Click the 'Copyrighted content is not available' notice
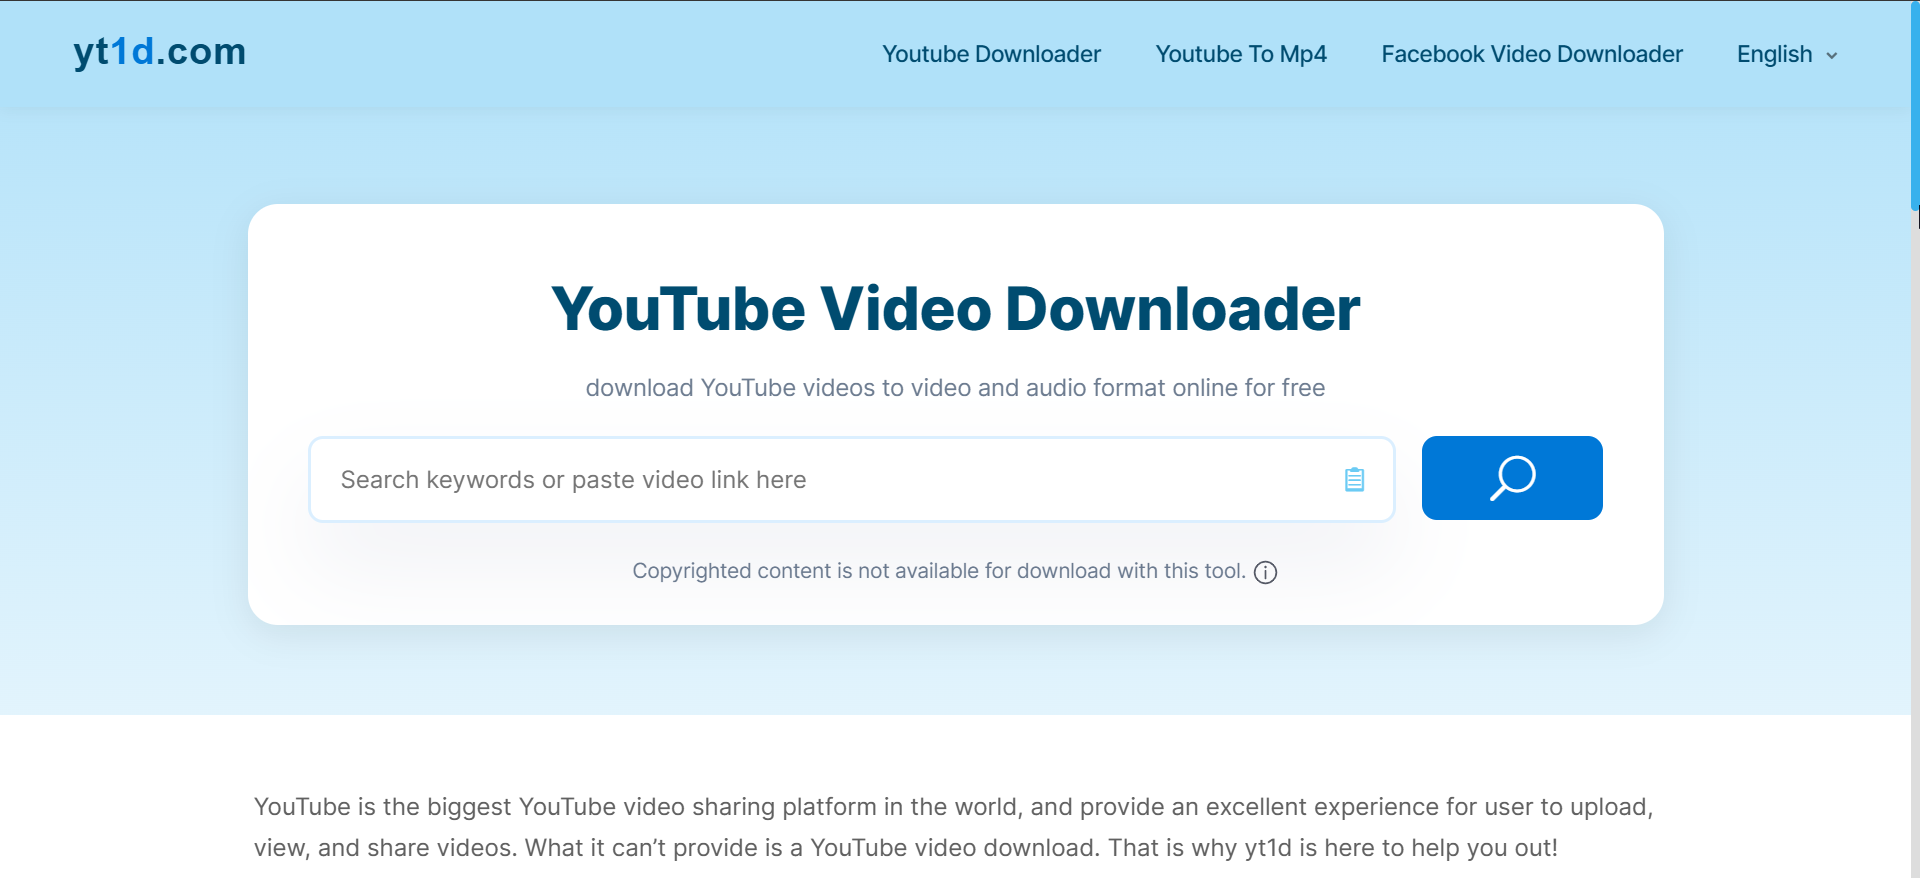 (939, 571)
